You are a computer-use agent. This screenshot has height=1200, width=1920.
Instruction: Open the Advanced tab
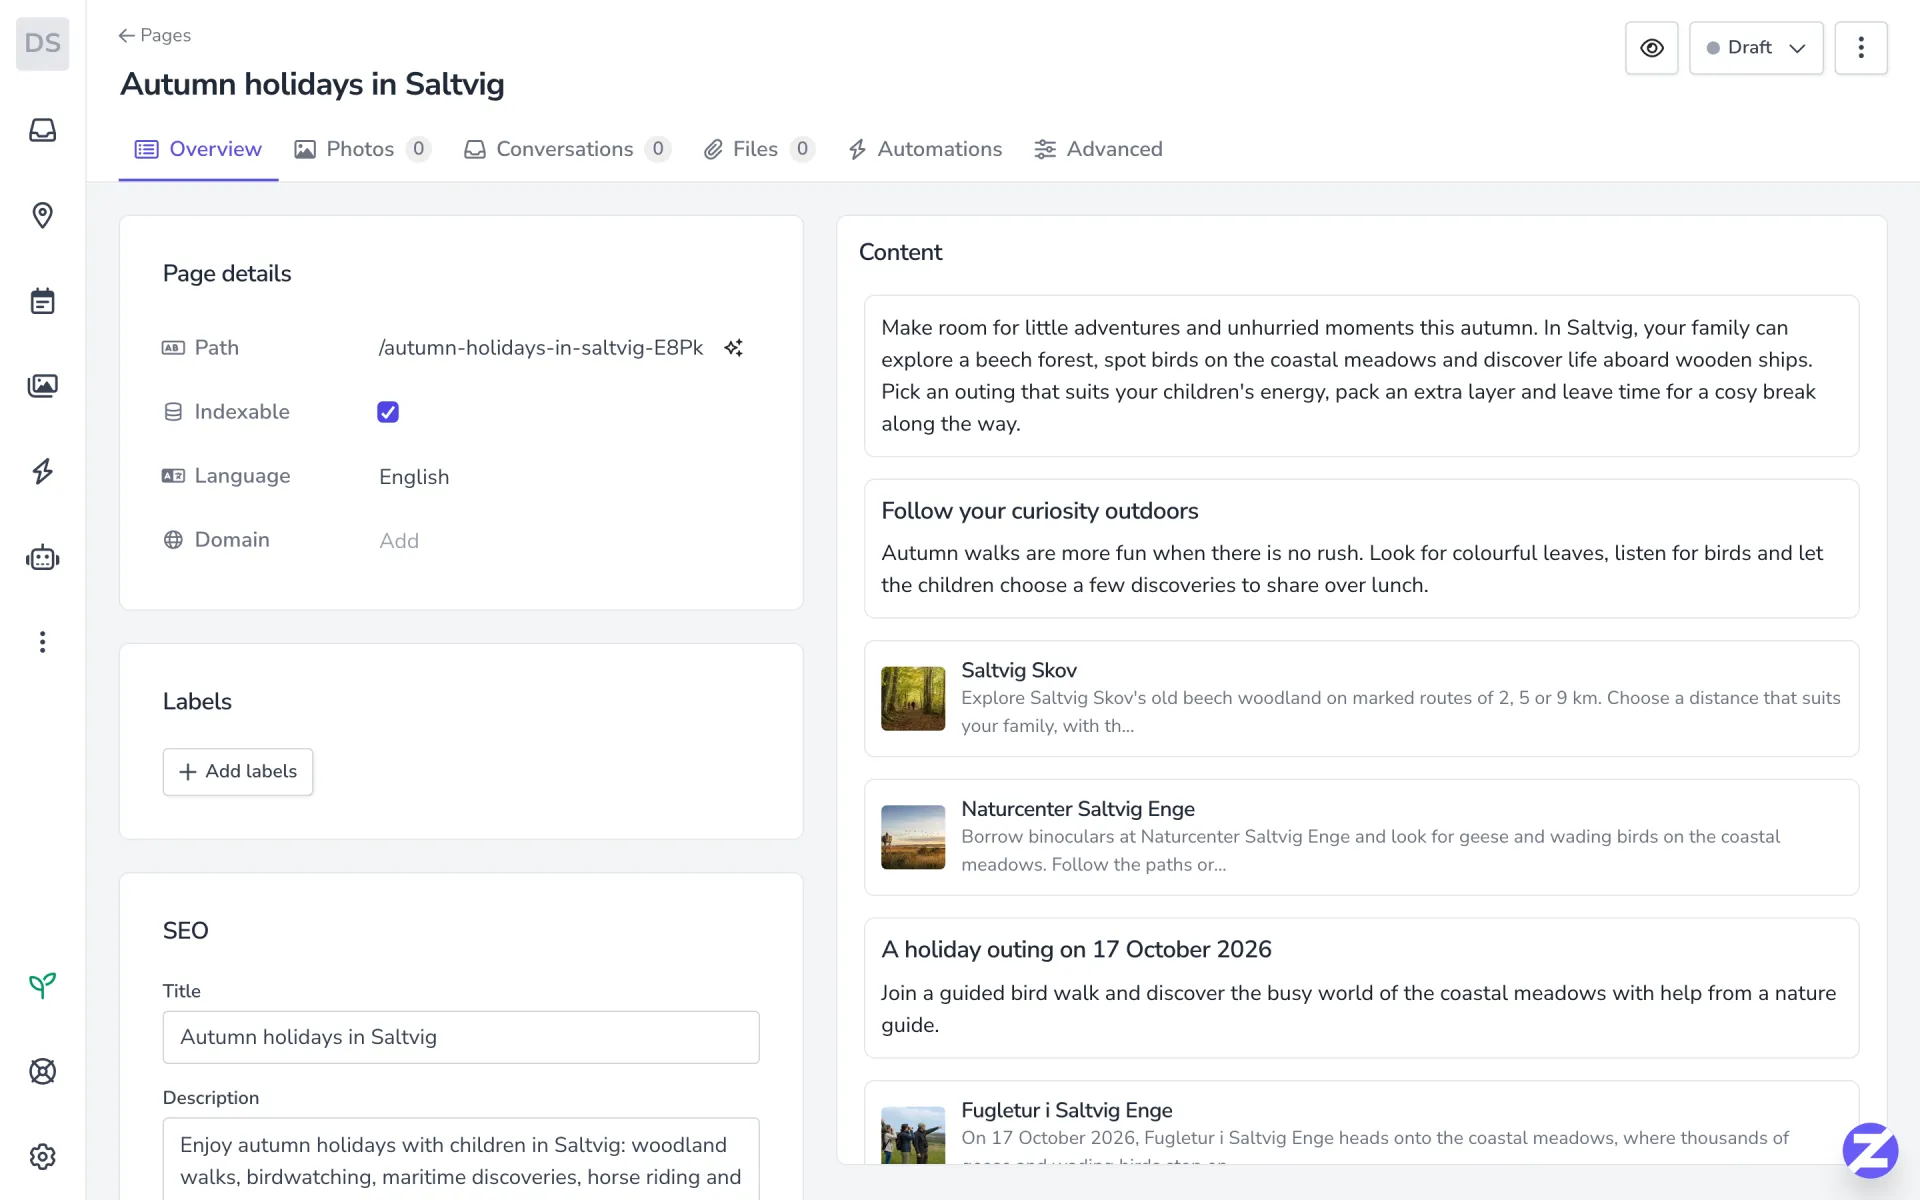click(1098, 149)
